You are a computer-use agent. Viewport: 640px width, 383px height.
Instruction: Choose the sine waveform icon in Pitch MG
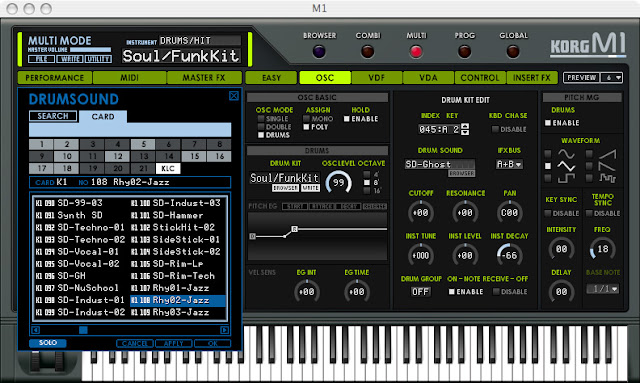pos(567,154)
